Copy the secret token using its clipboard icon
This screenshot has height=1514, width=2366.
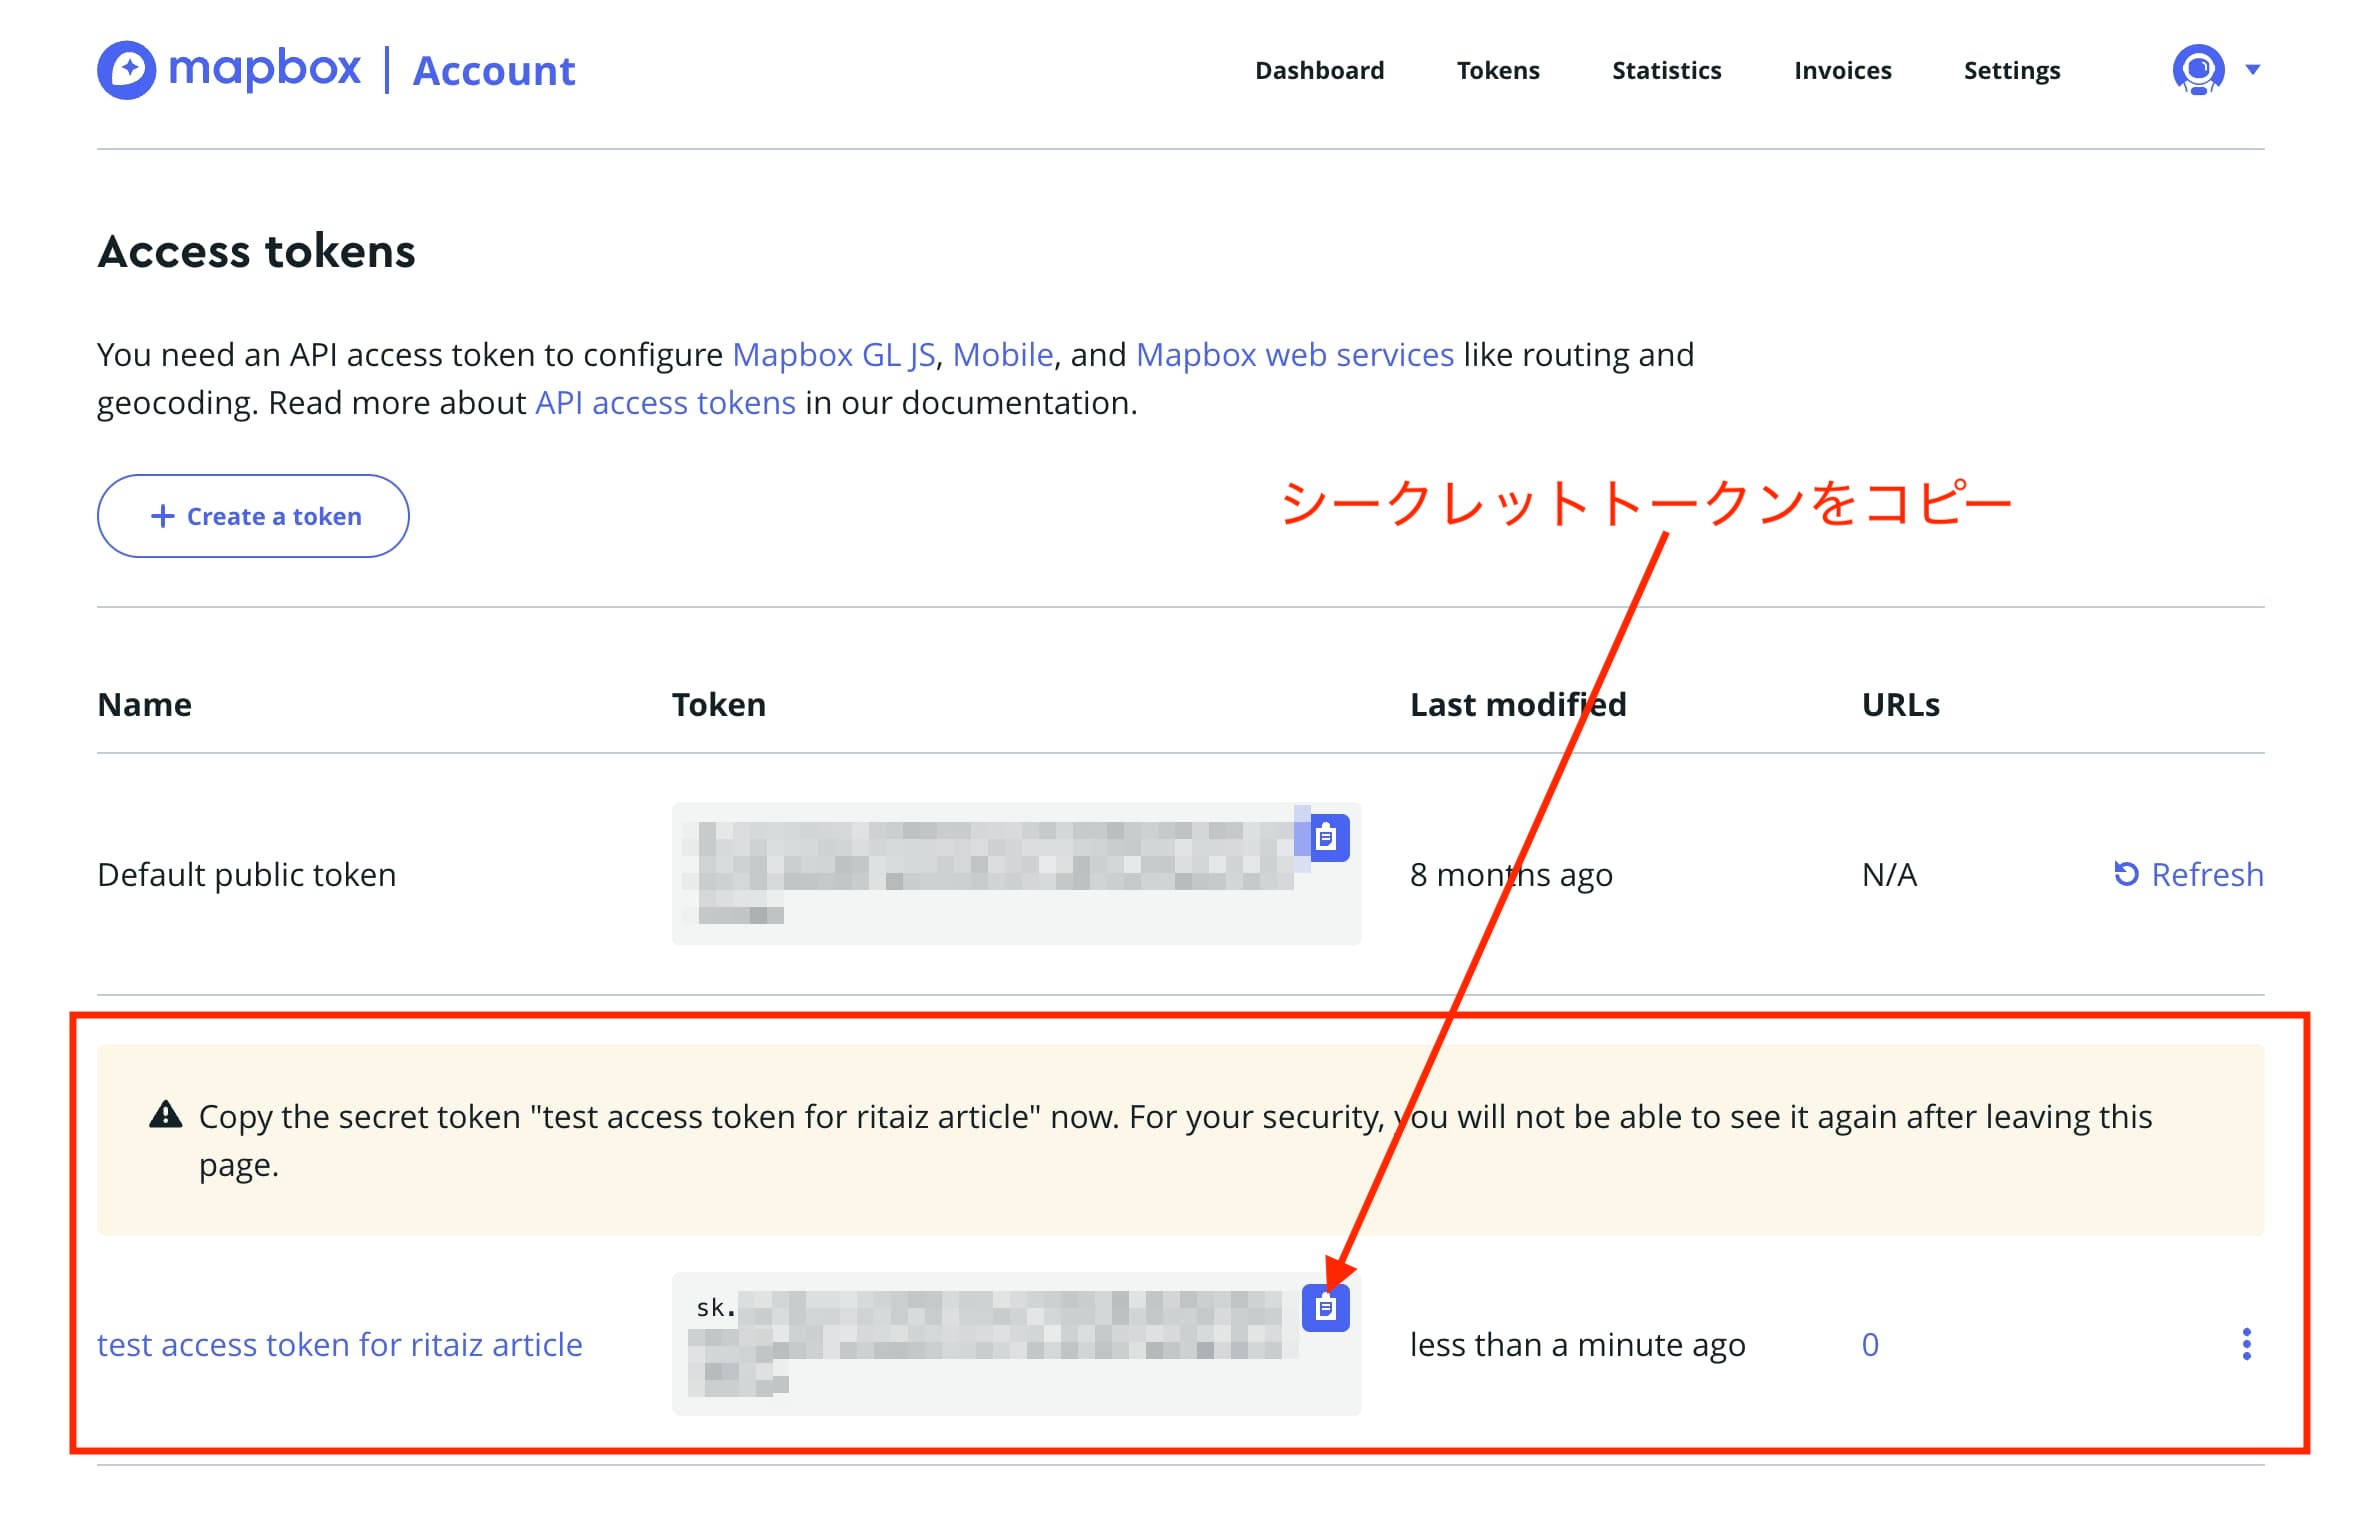[1327, 1306]
